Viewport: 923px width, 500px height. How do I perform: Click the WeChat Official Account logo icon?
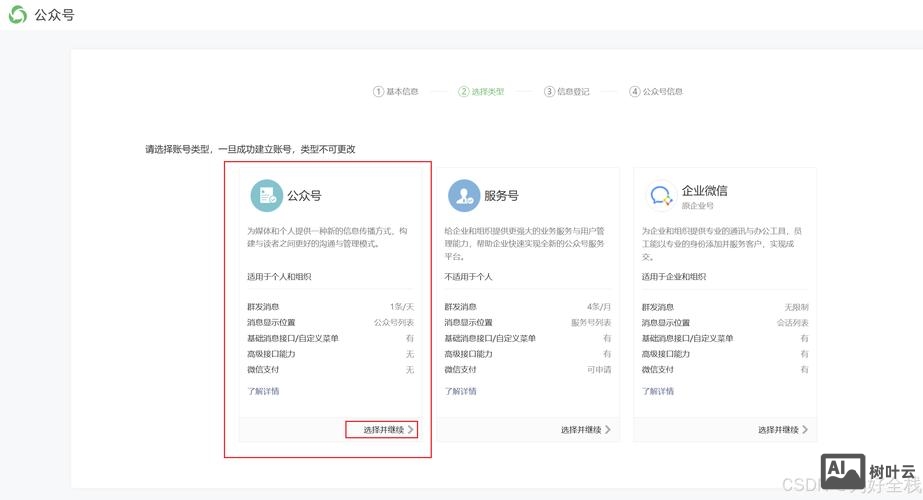(18, 15)
